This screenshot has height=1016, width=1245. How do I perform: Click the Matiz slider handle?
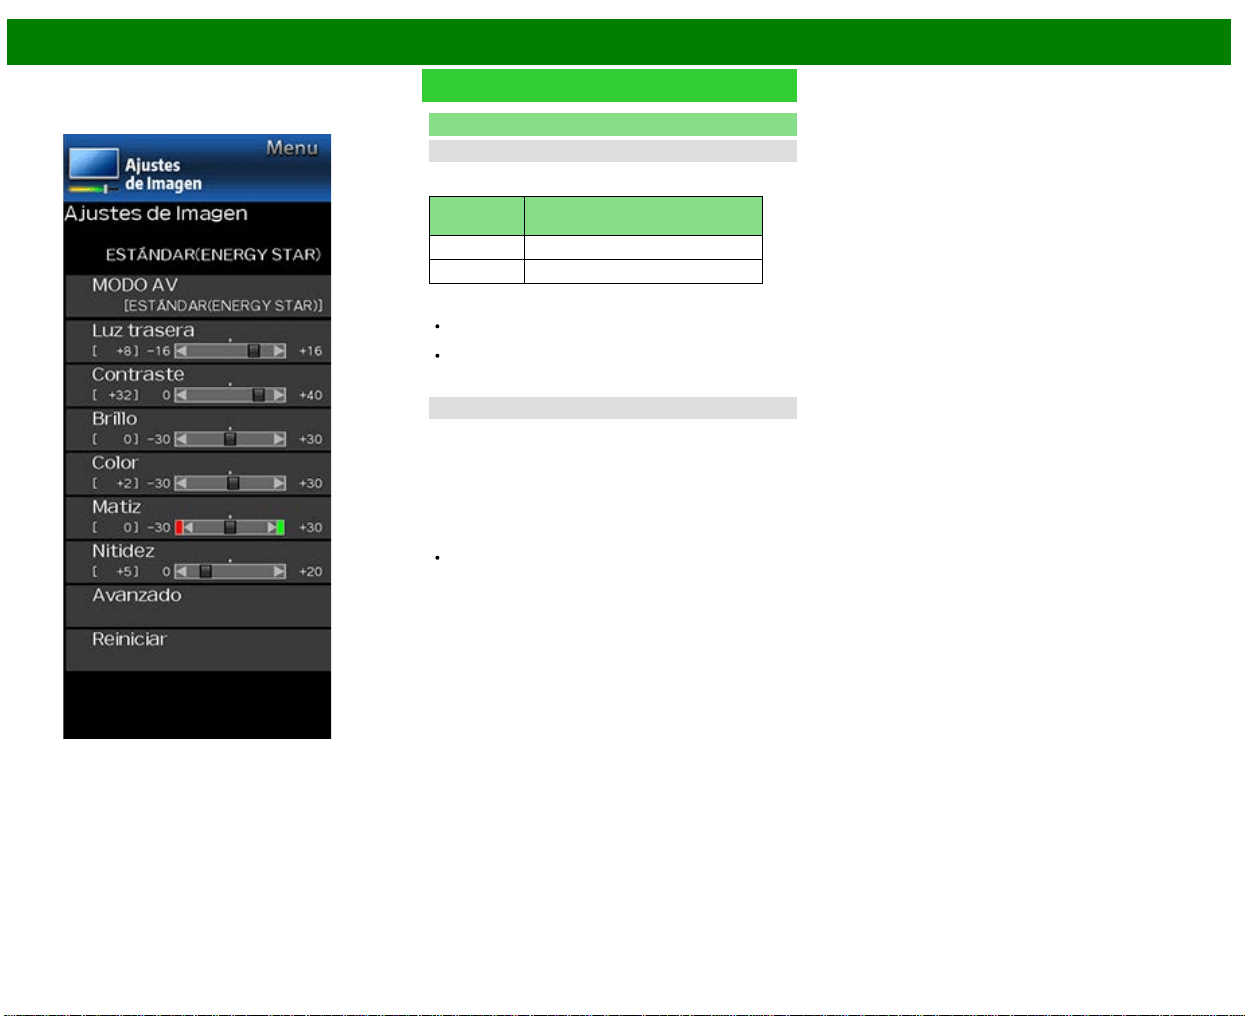pos(230,527)
